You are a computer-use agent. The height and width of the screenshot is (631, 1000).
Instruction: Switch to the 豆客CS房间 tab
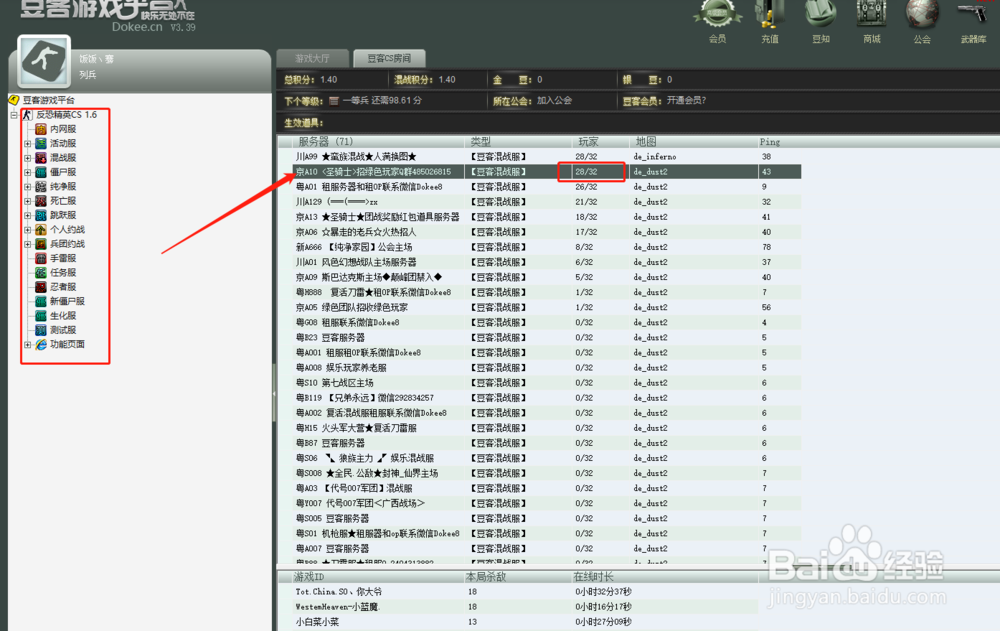pos(389,58)
